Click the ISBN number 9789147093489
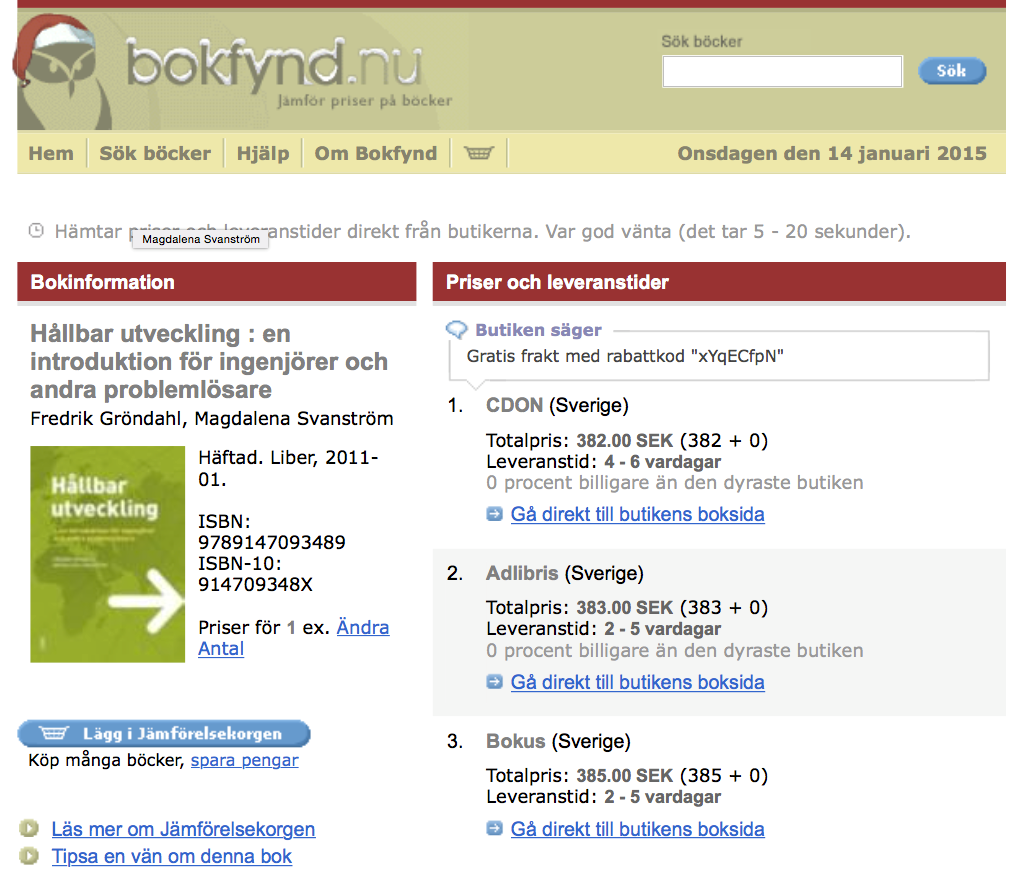Viewport: 1022px width, 871px height. pos(272,542)
